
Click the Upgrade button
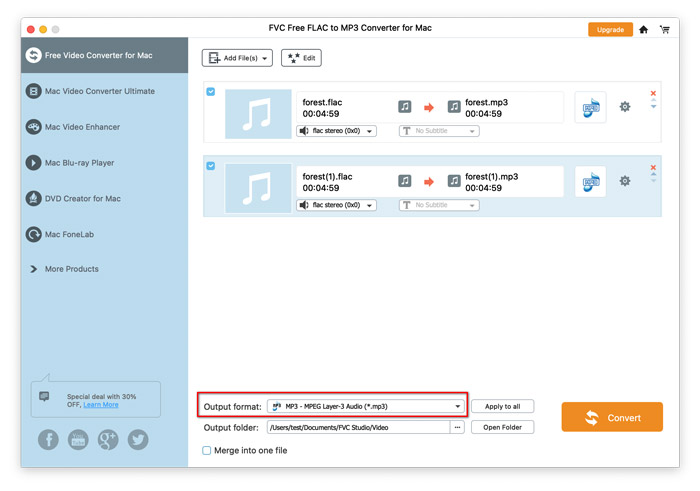coord(610,29)
